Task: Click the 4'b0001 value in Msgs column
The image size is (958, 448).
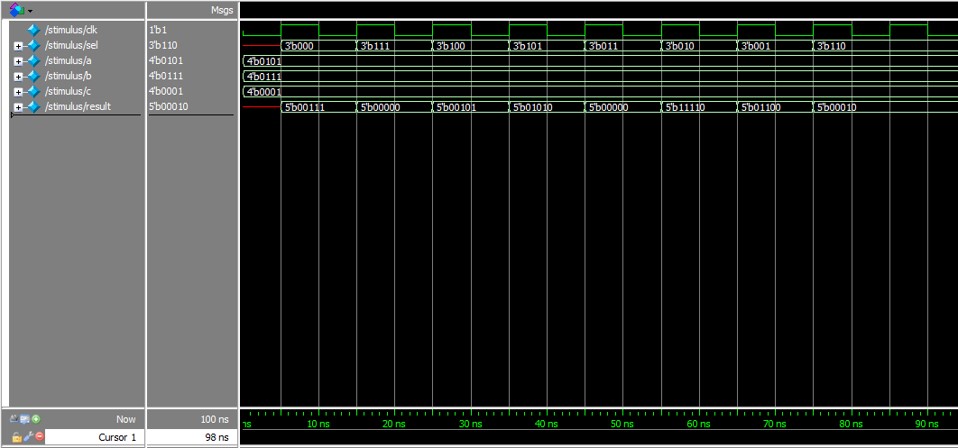Action: point(166,92)
